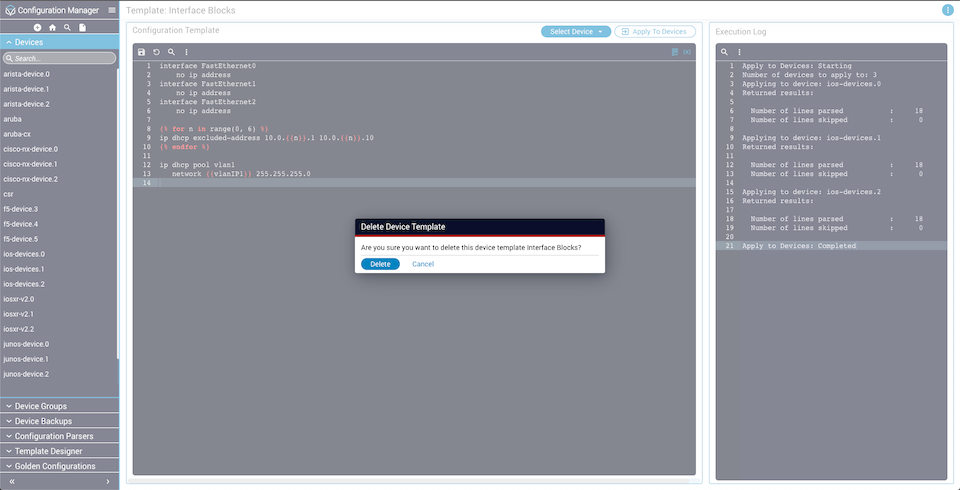
Task: Toggle the hamburger menu beside Configuration Manager
Action: (112, 10)
